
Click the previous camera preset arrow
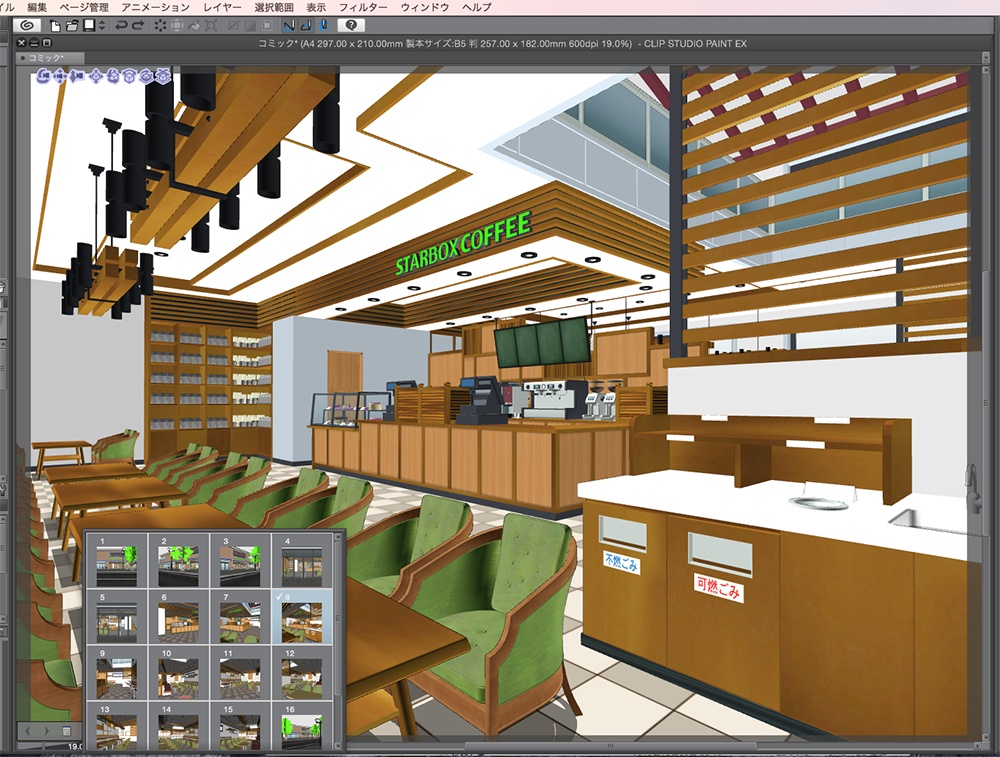pyautogui.click(x=28, y=730)
